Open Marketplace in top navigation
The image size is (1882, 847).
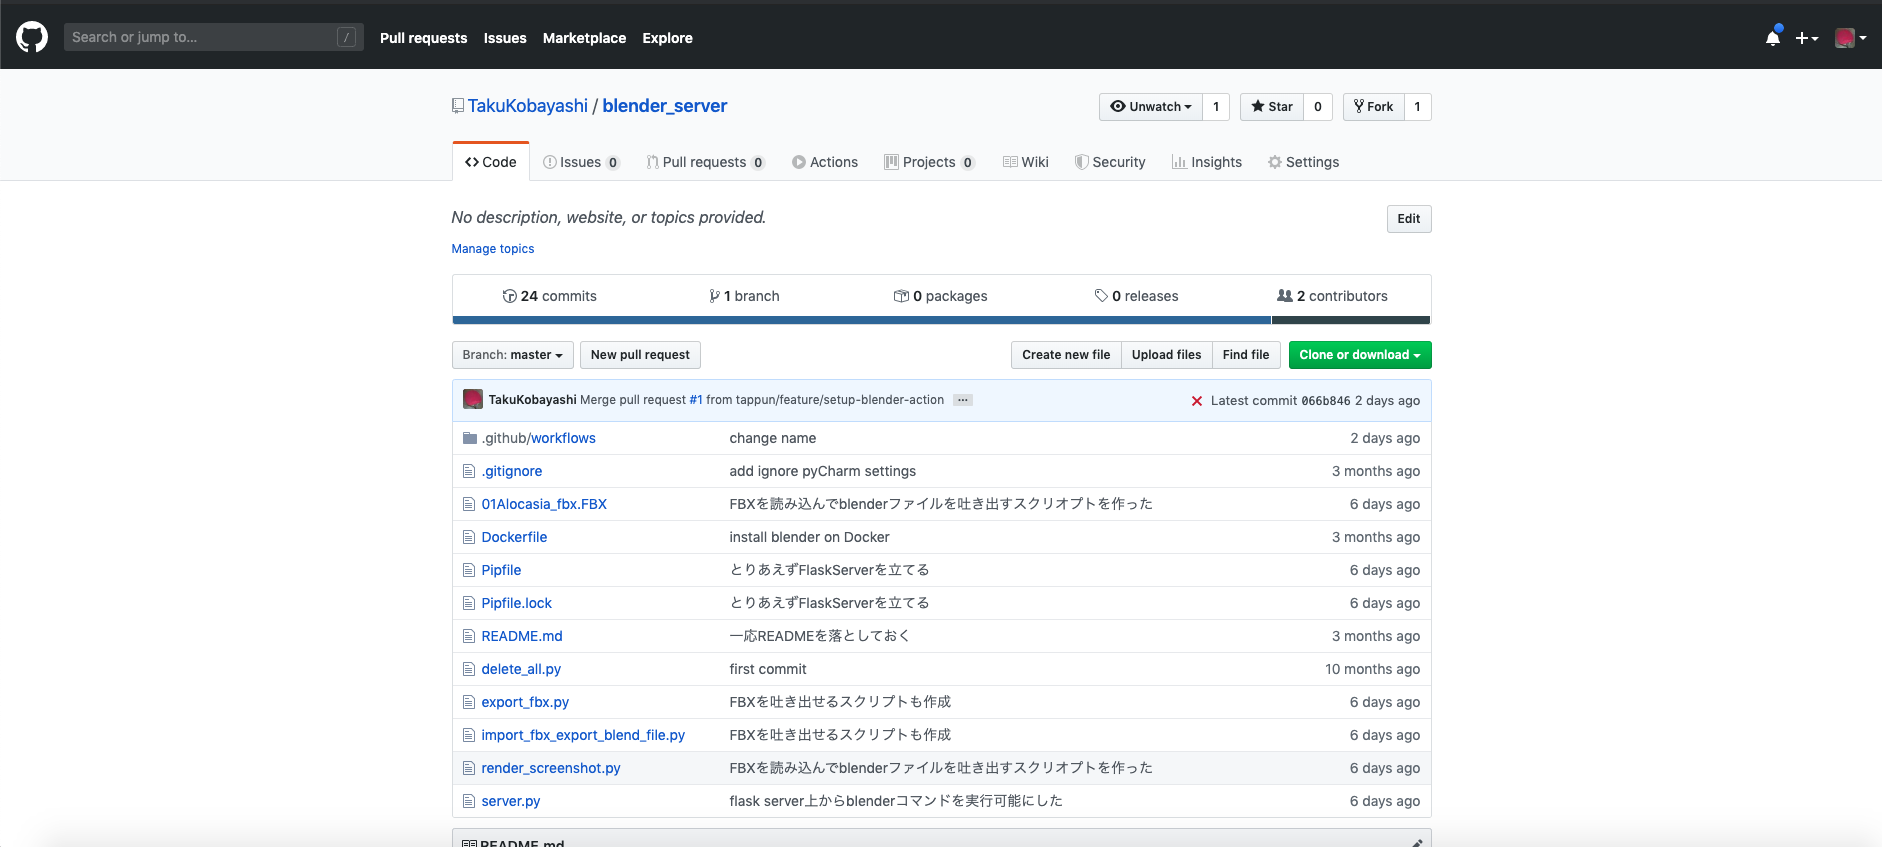click(584, 38)
